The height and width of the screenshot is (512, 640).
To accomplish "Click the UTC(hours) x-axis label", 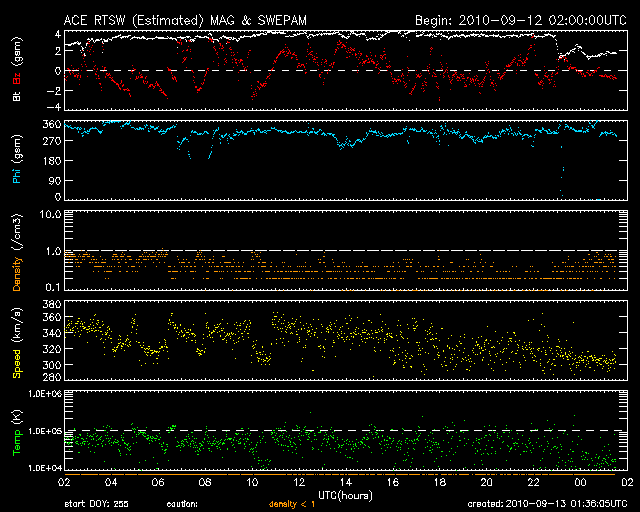I will (x=344, y=494).
